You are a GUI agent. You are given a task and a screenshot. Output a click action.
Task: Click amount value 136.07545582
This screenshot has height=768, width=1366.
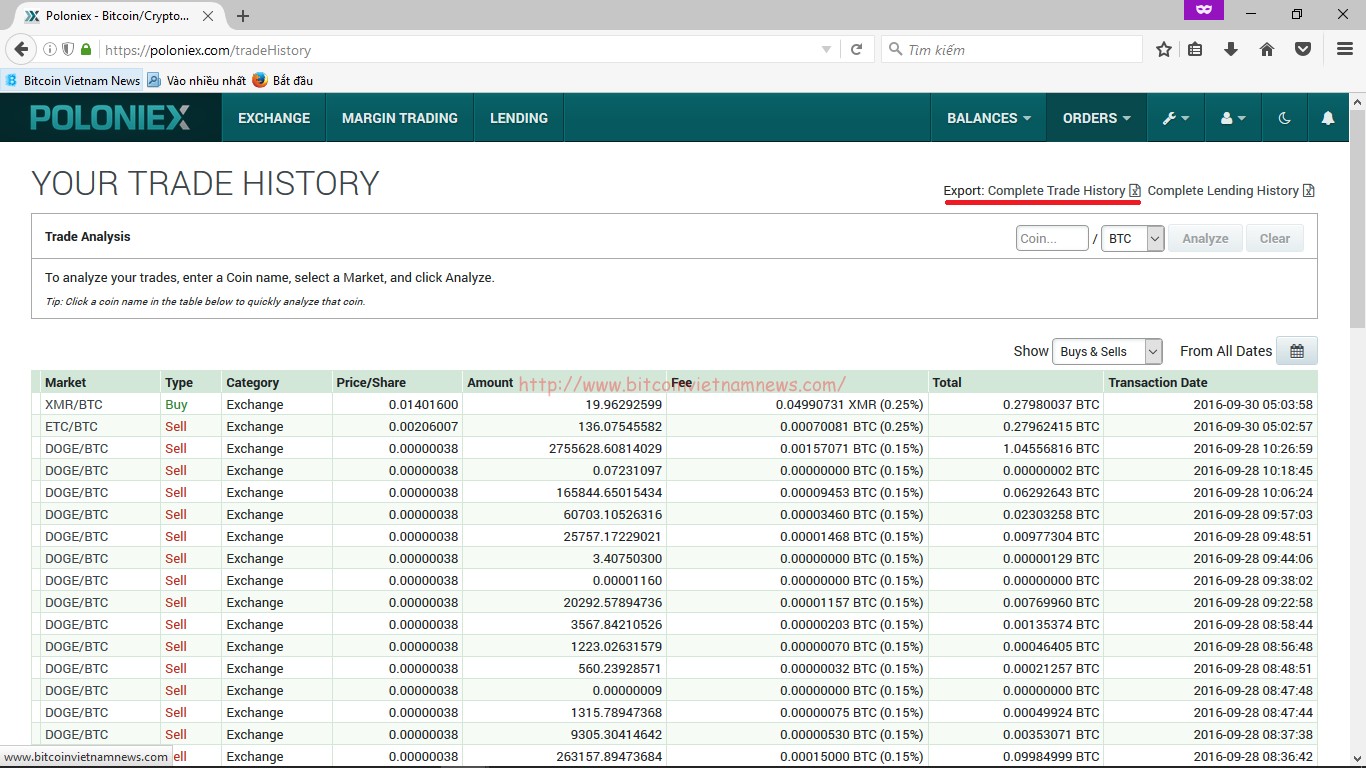click(x=620, y=426)
